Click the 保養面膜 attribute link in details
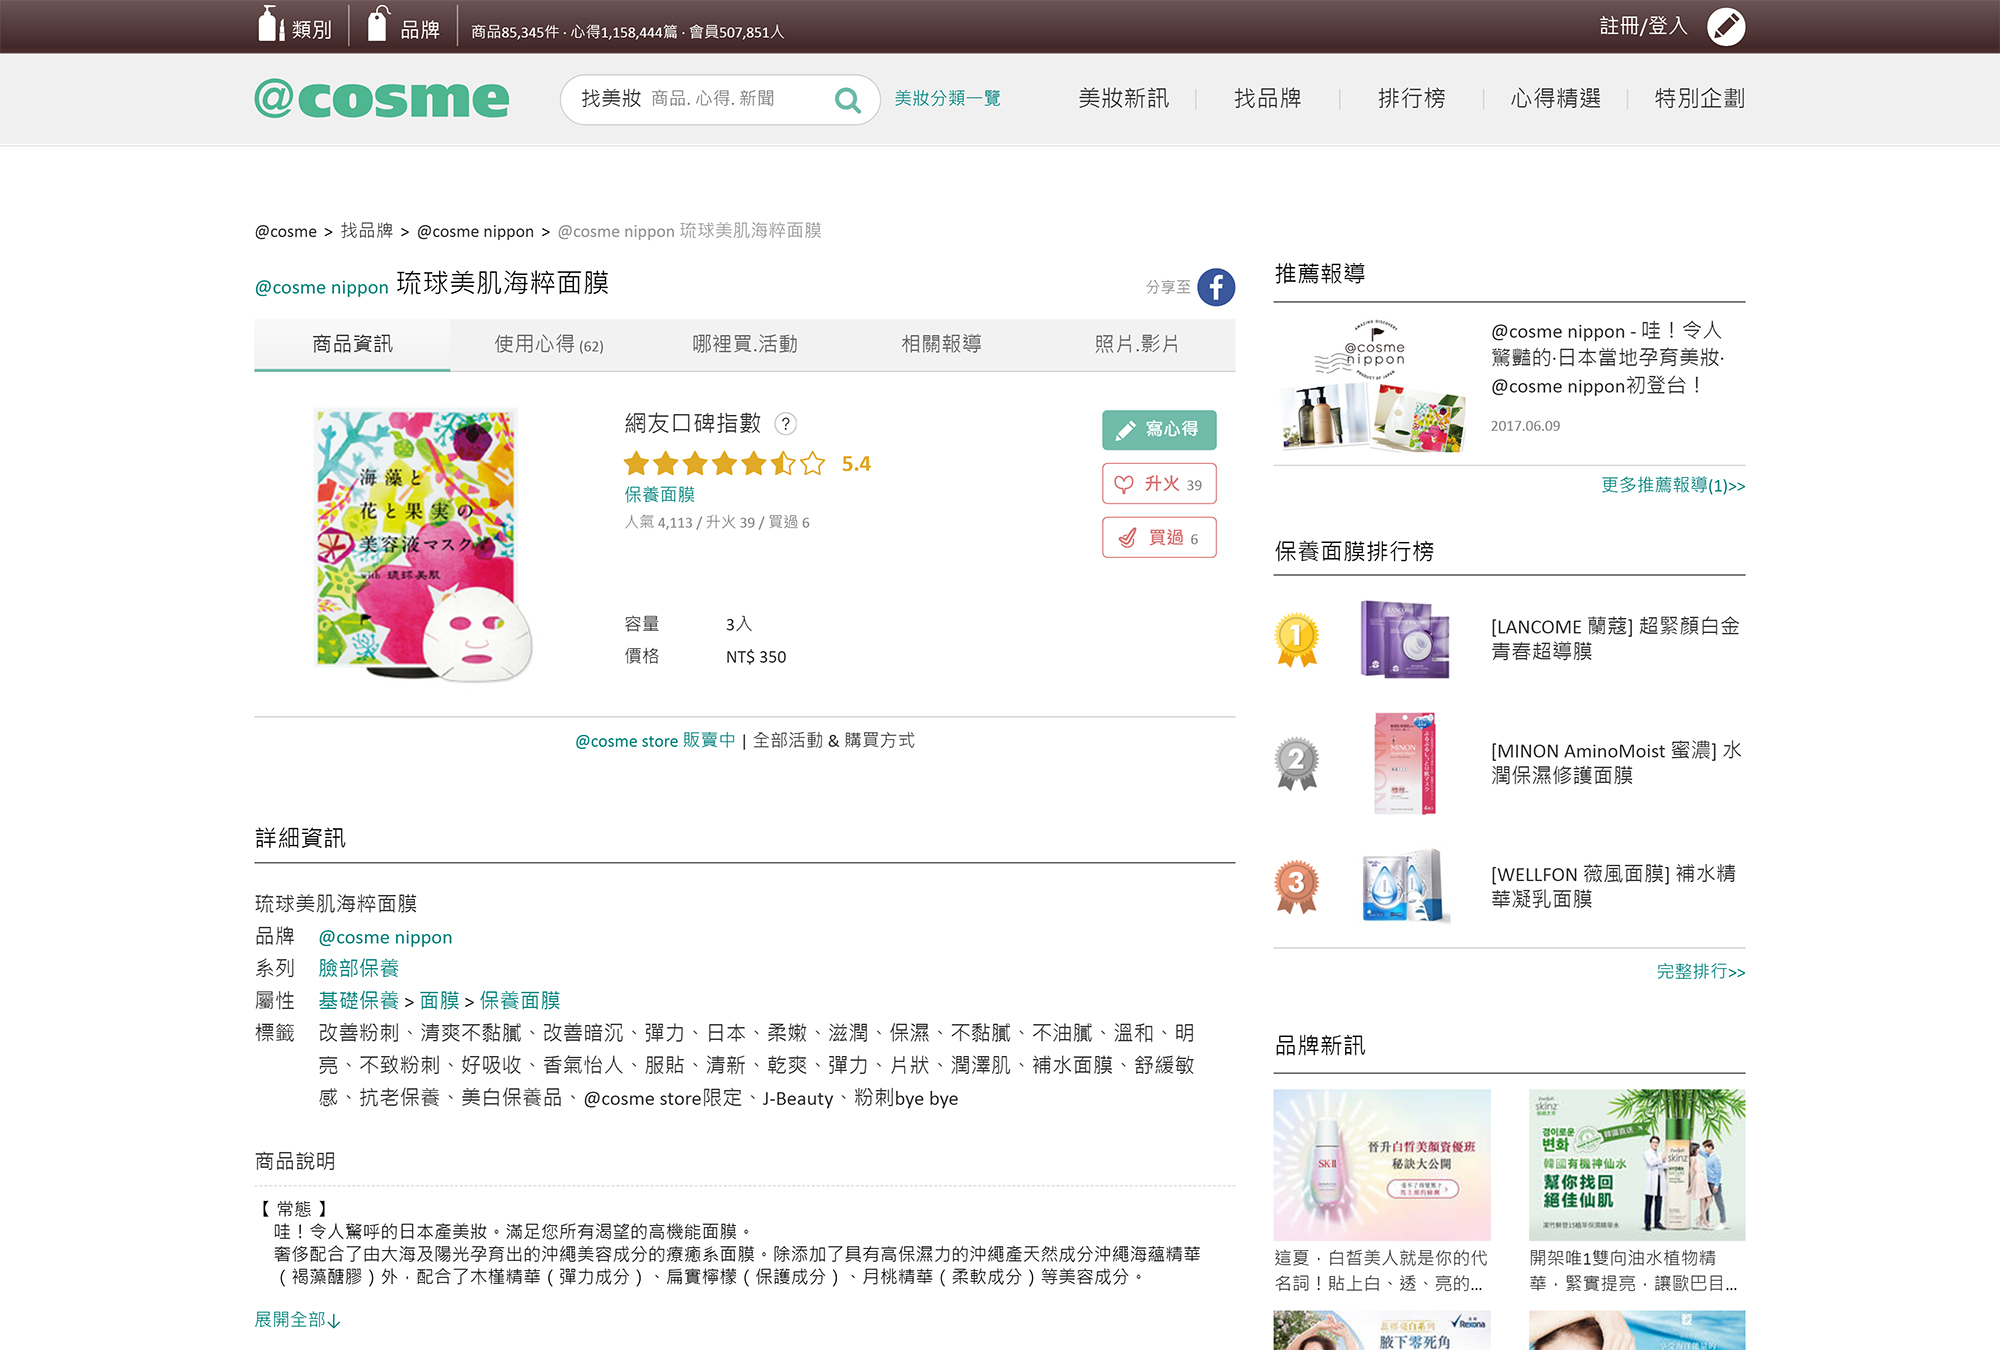Viewport: 2000px width, 1350px height. 520,1000
